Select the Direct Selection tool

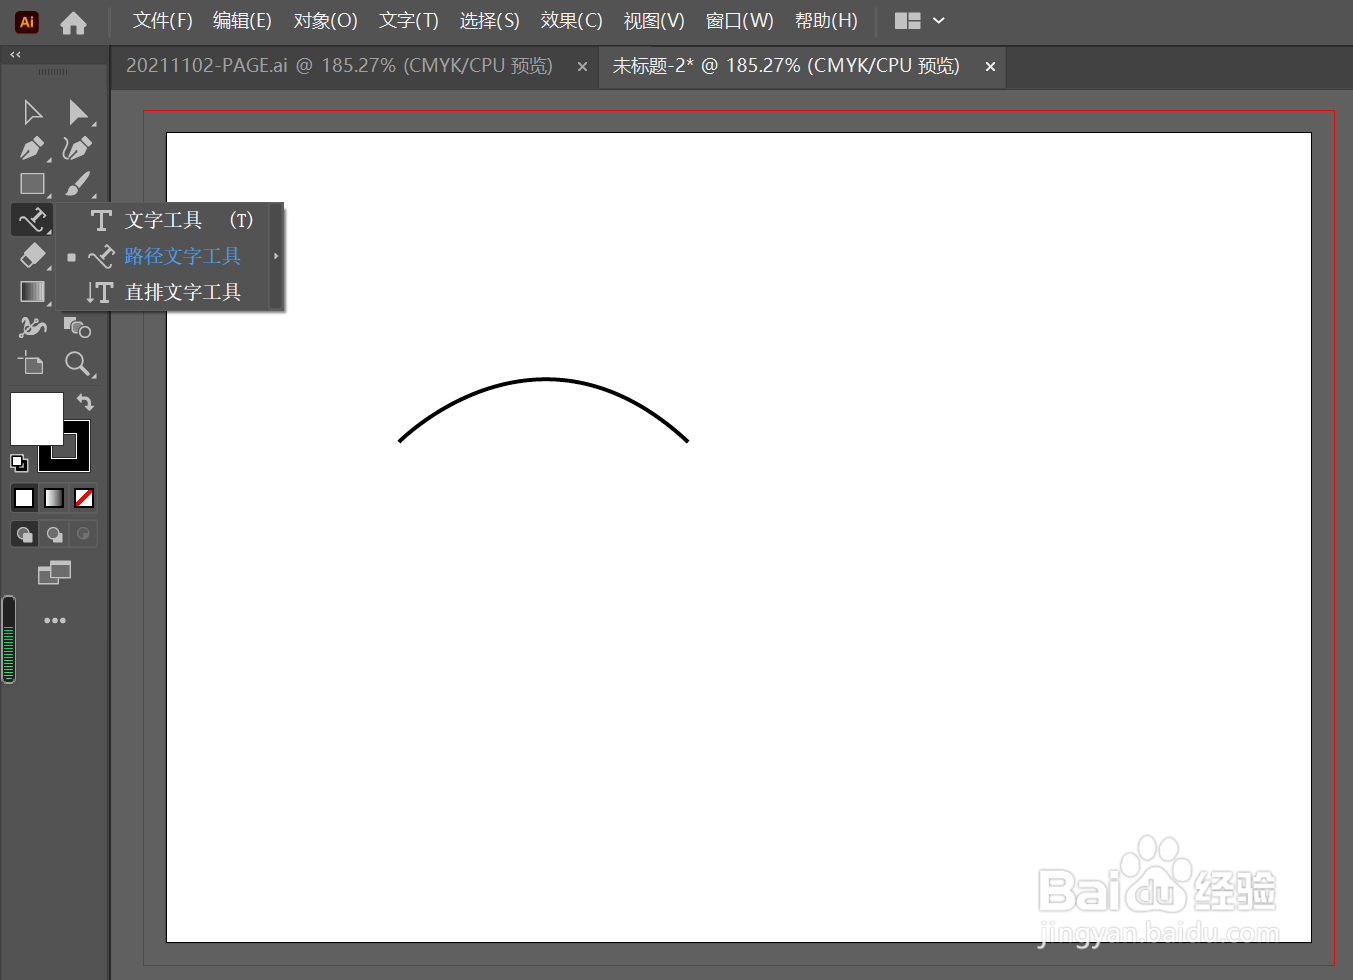coord(77,112)
